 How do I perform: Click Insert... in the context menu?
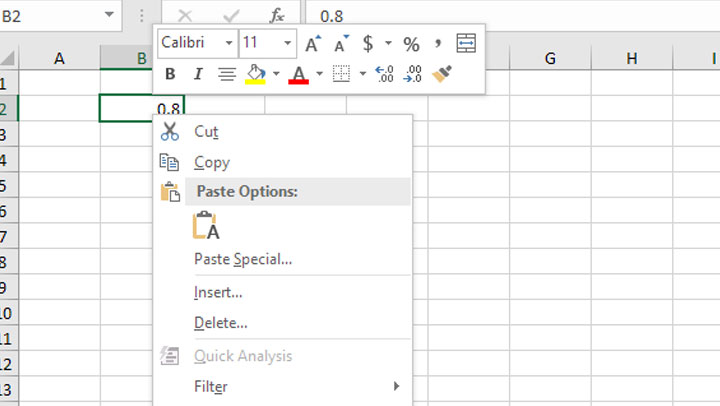tap(218, 293)
